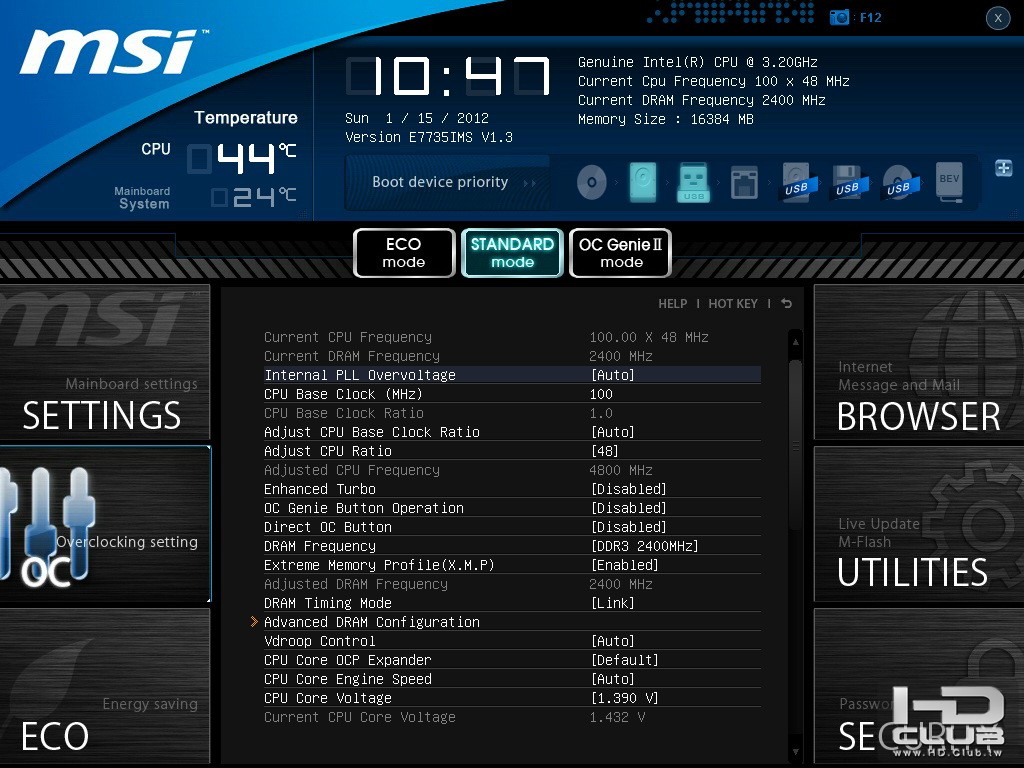Click the CPU Base Clock value 100

tap(601, 394)
